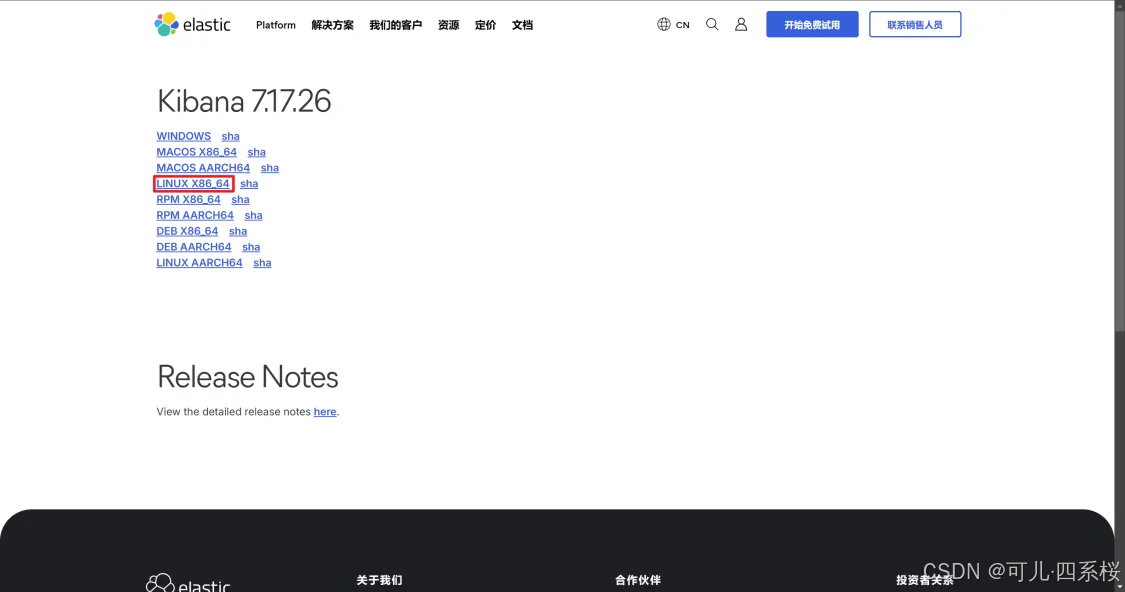The image size is (1125, 592).
Task: Download the MACOS X86_64 package
Action: pyautogui.click(x=197, y=152)
